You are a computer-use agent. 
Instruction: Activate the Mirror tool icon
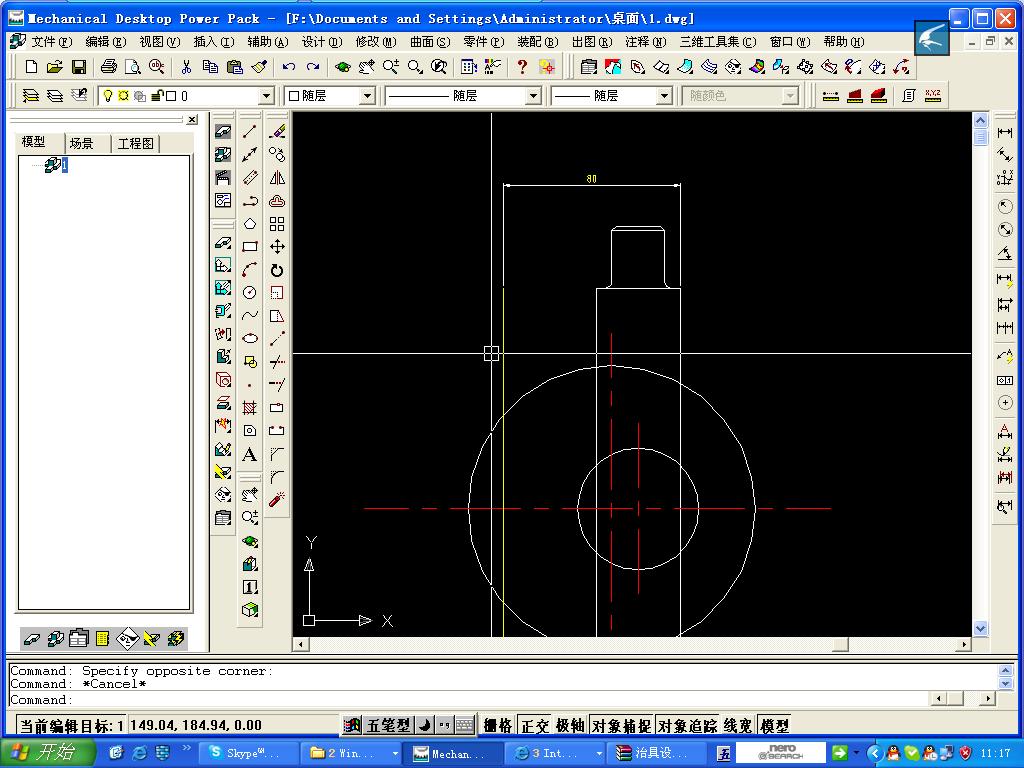277,177
